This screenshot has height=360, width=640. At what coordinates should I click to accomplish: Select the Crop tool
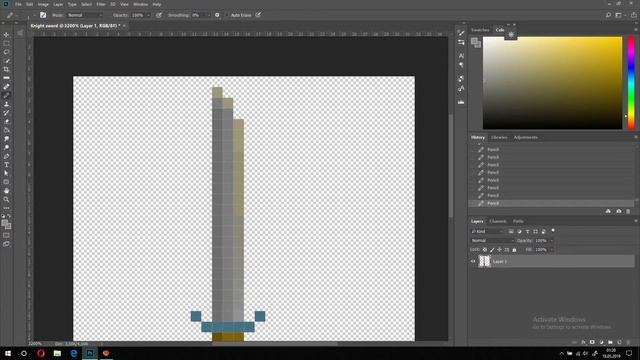click(6, 69)
